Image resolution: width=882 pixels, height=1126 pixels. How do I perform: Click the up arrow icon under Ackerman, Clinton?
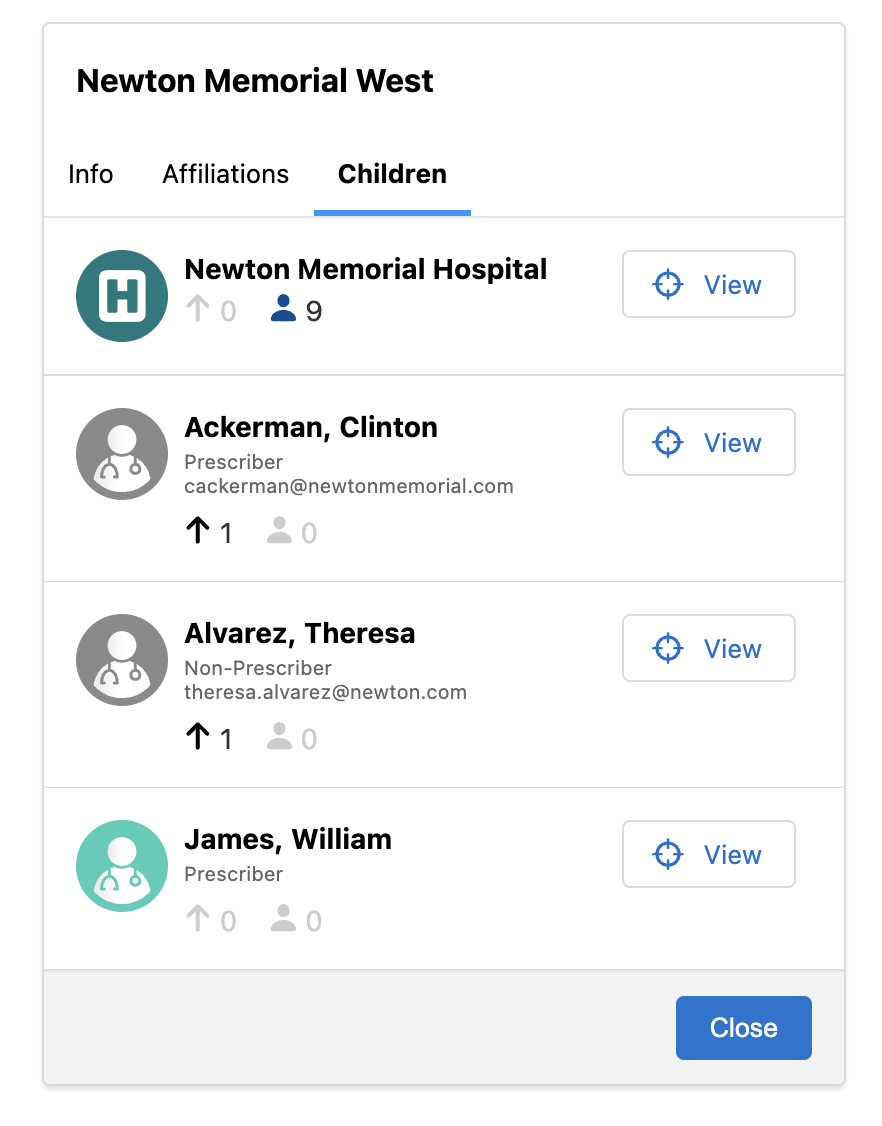tap(198, 532)
